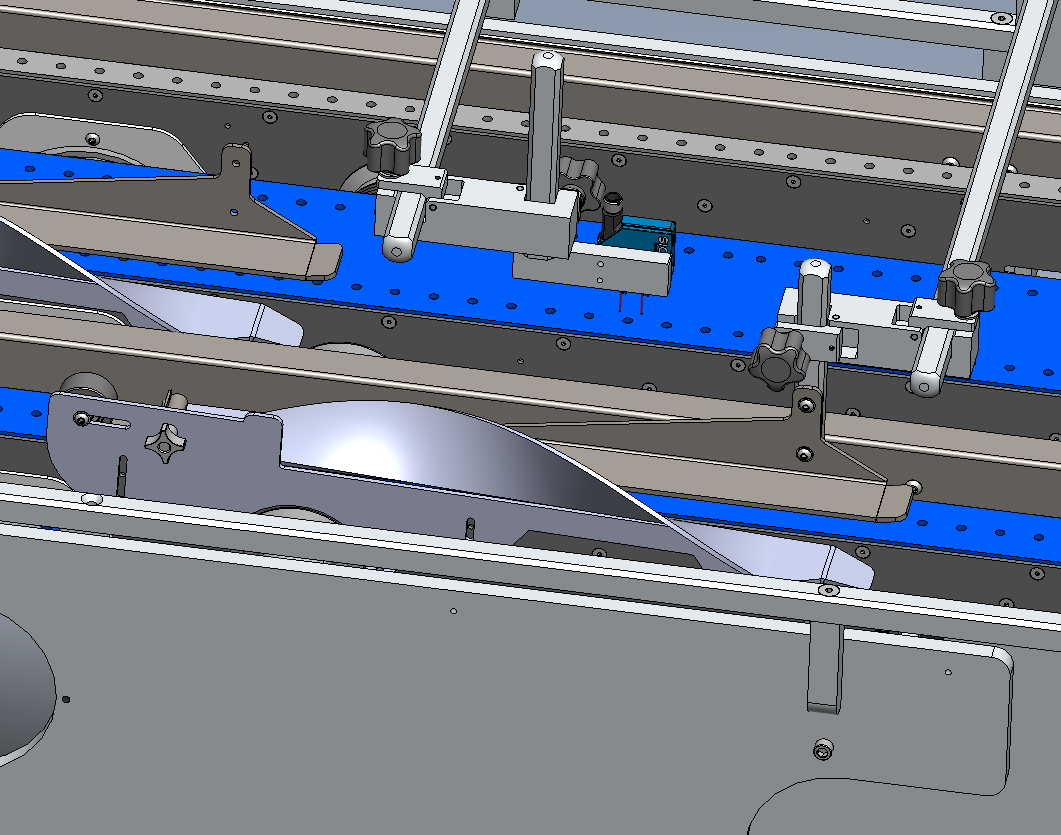Click the red sensor pins below the bracket
1061x835 pixels.
point(631,303)
